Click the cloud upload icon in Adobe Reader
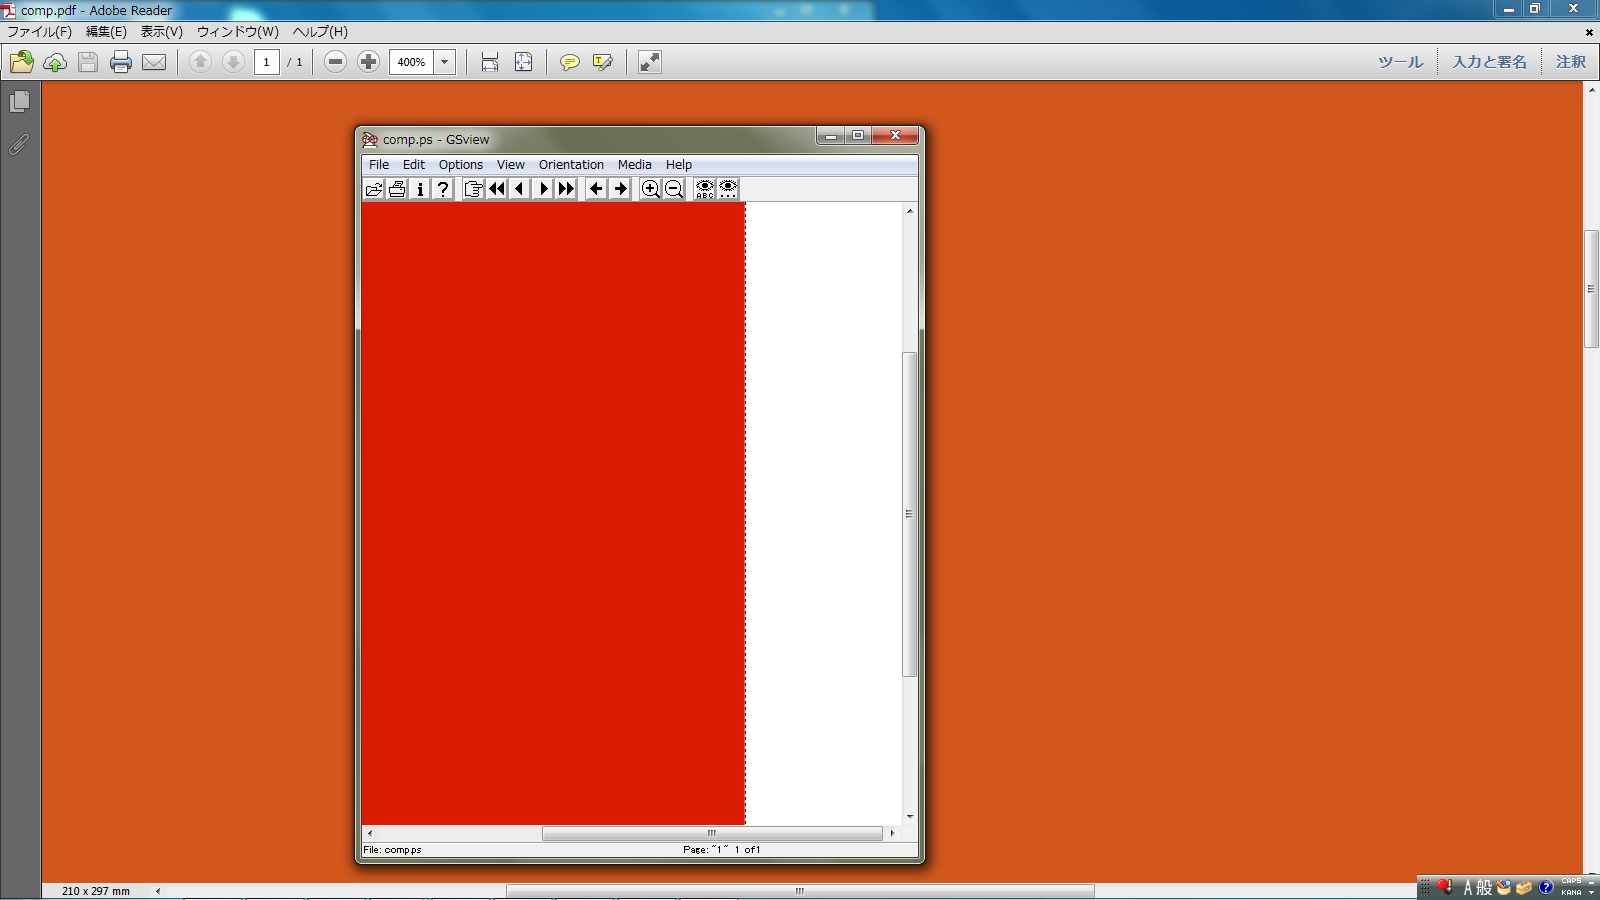Image resolution: width=1600 pixels, height=900 pixels. (x=55, y=62)
